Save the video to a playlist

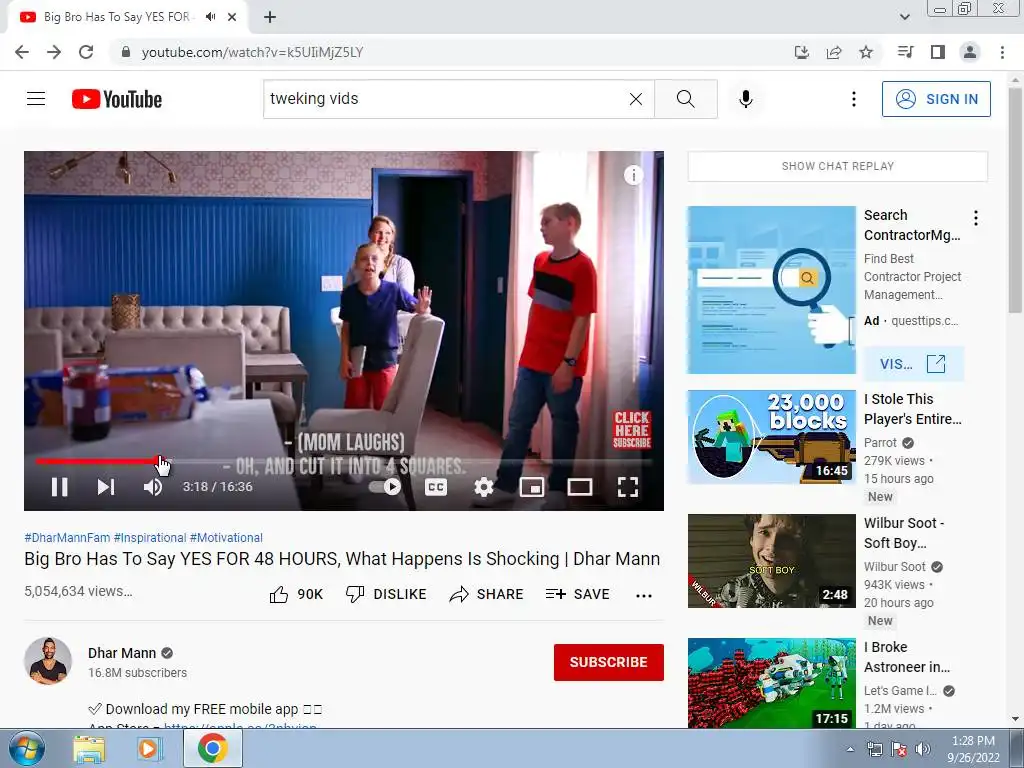click(577, 594)
